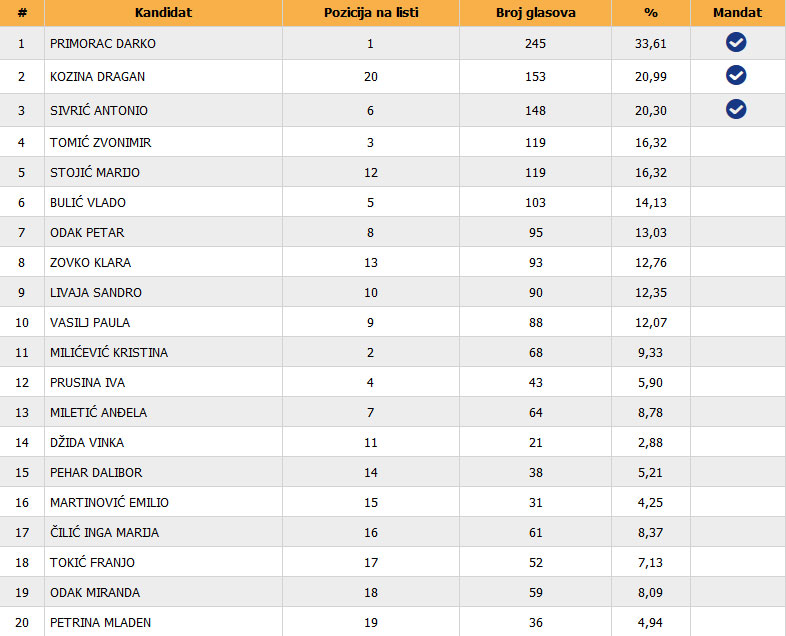Click the Broj glasova column header
This screenshot has width=786, height=636.
[x=535, y=13]
